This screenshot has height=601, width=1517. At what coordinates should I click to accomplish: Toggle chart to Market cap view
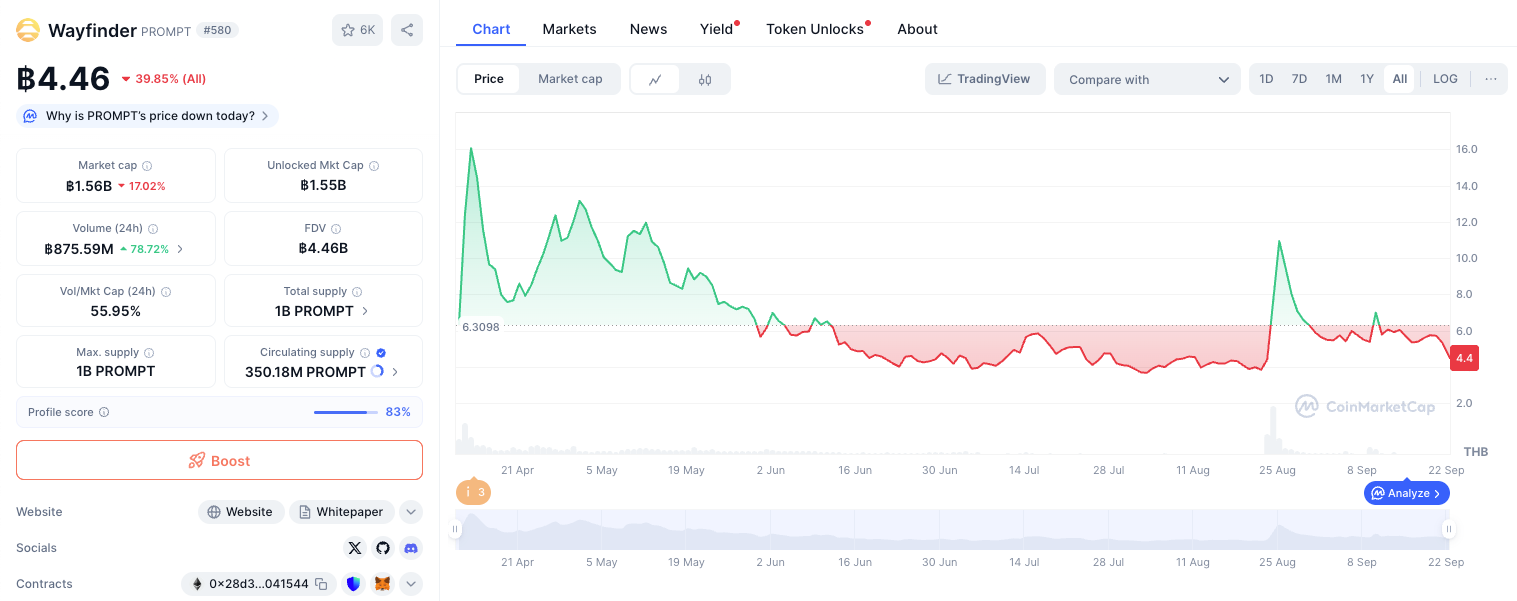570,79
